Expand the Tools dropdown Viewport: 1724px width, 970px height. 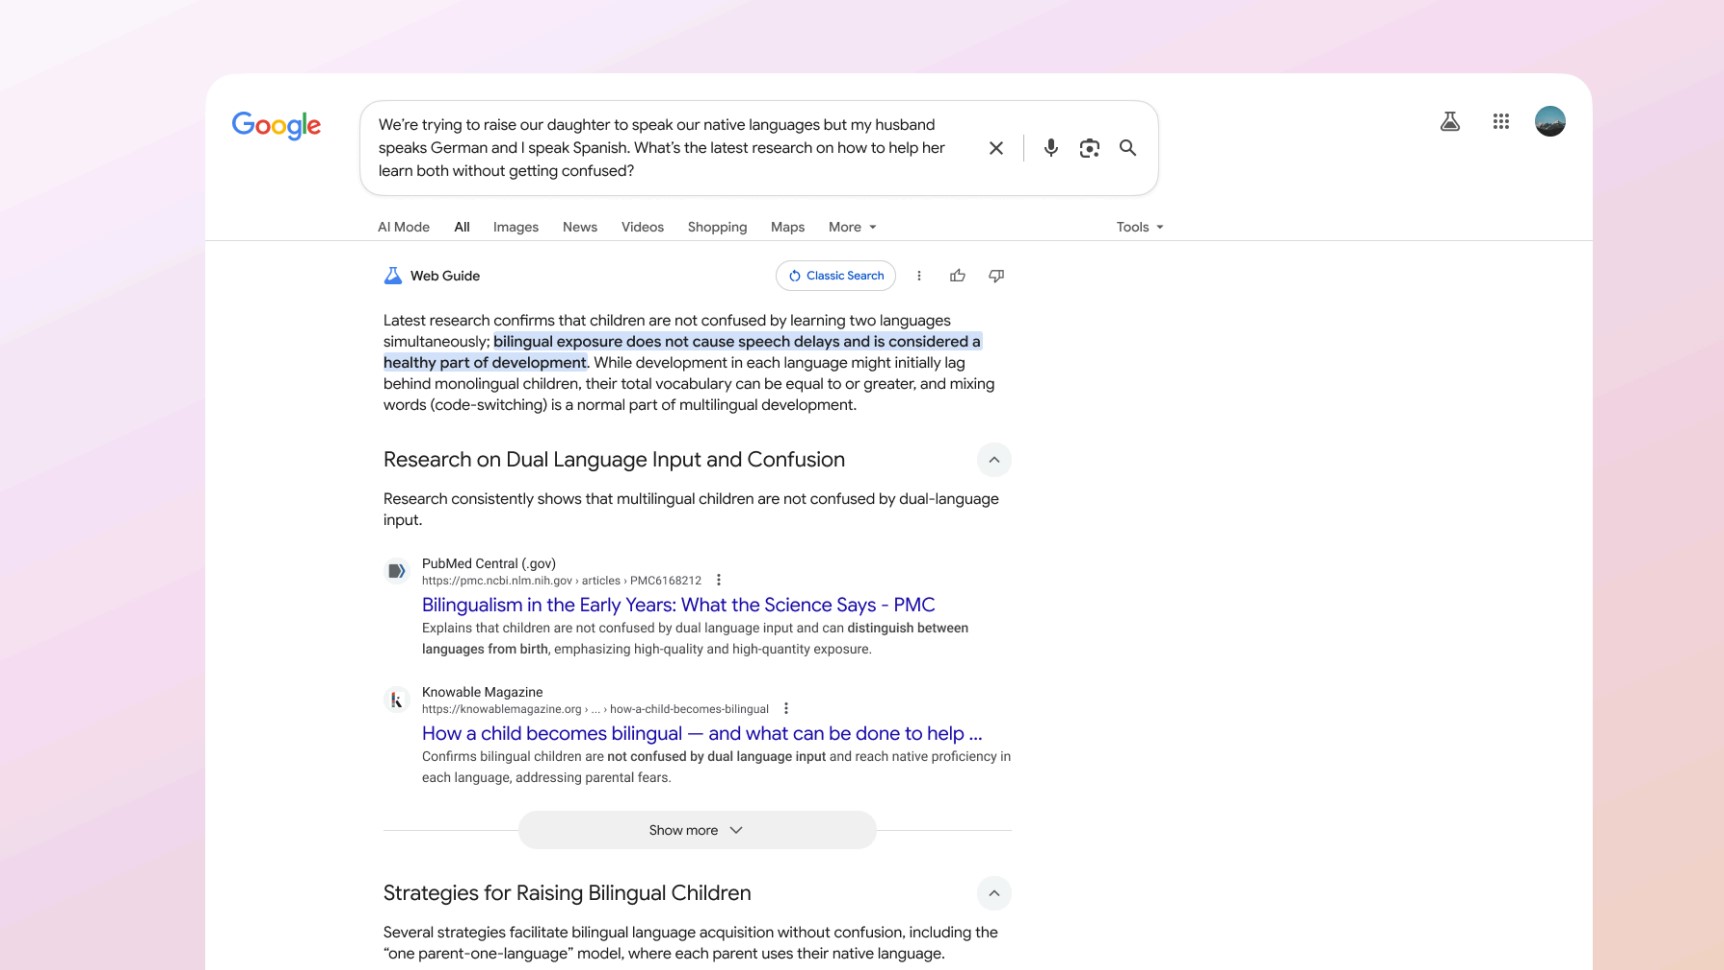tap(1139, 227)
